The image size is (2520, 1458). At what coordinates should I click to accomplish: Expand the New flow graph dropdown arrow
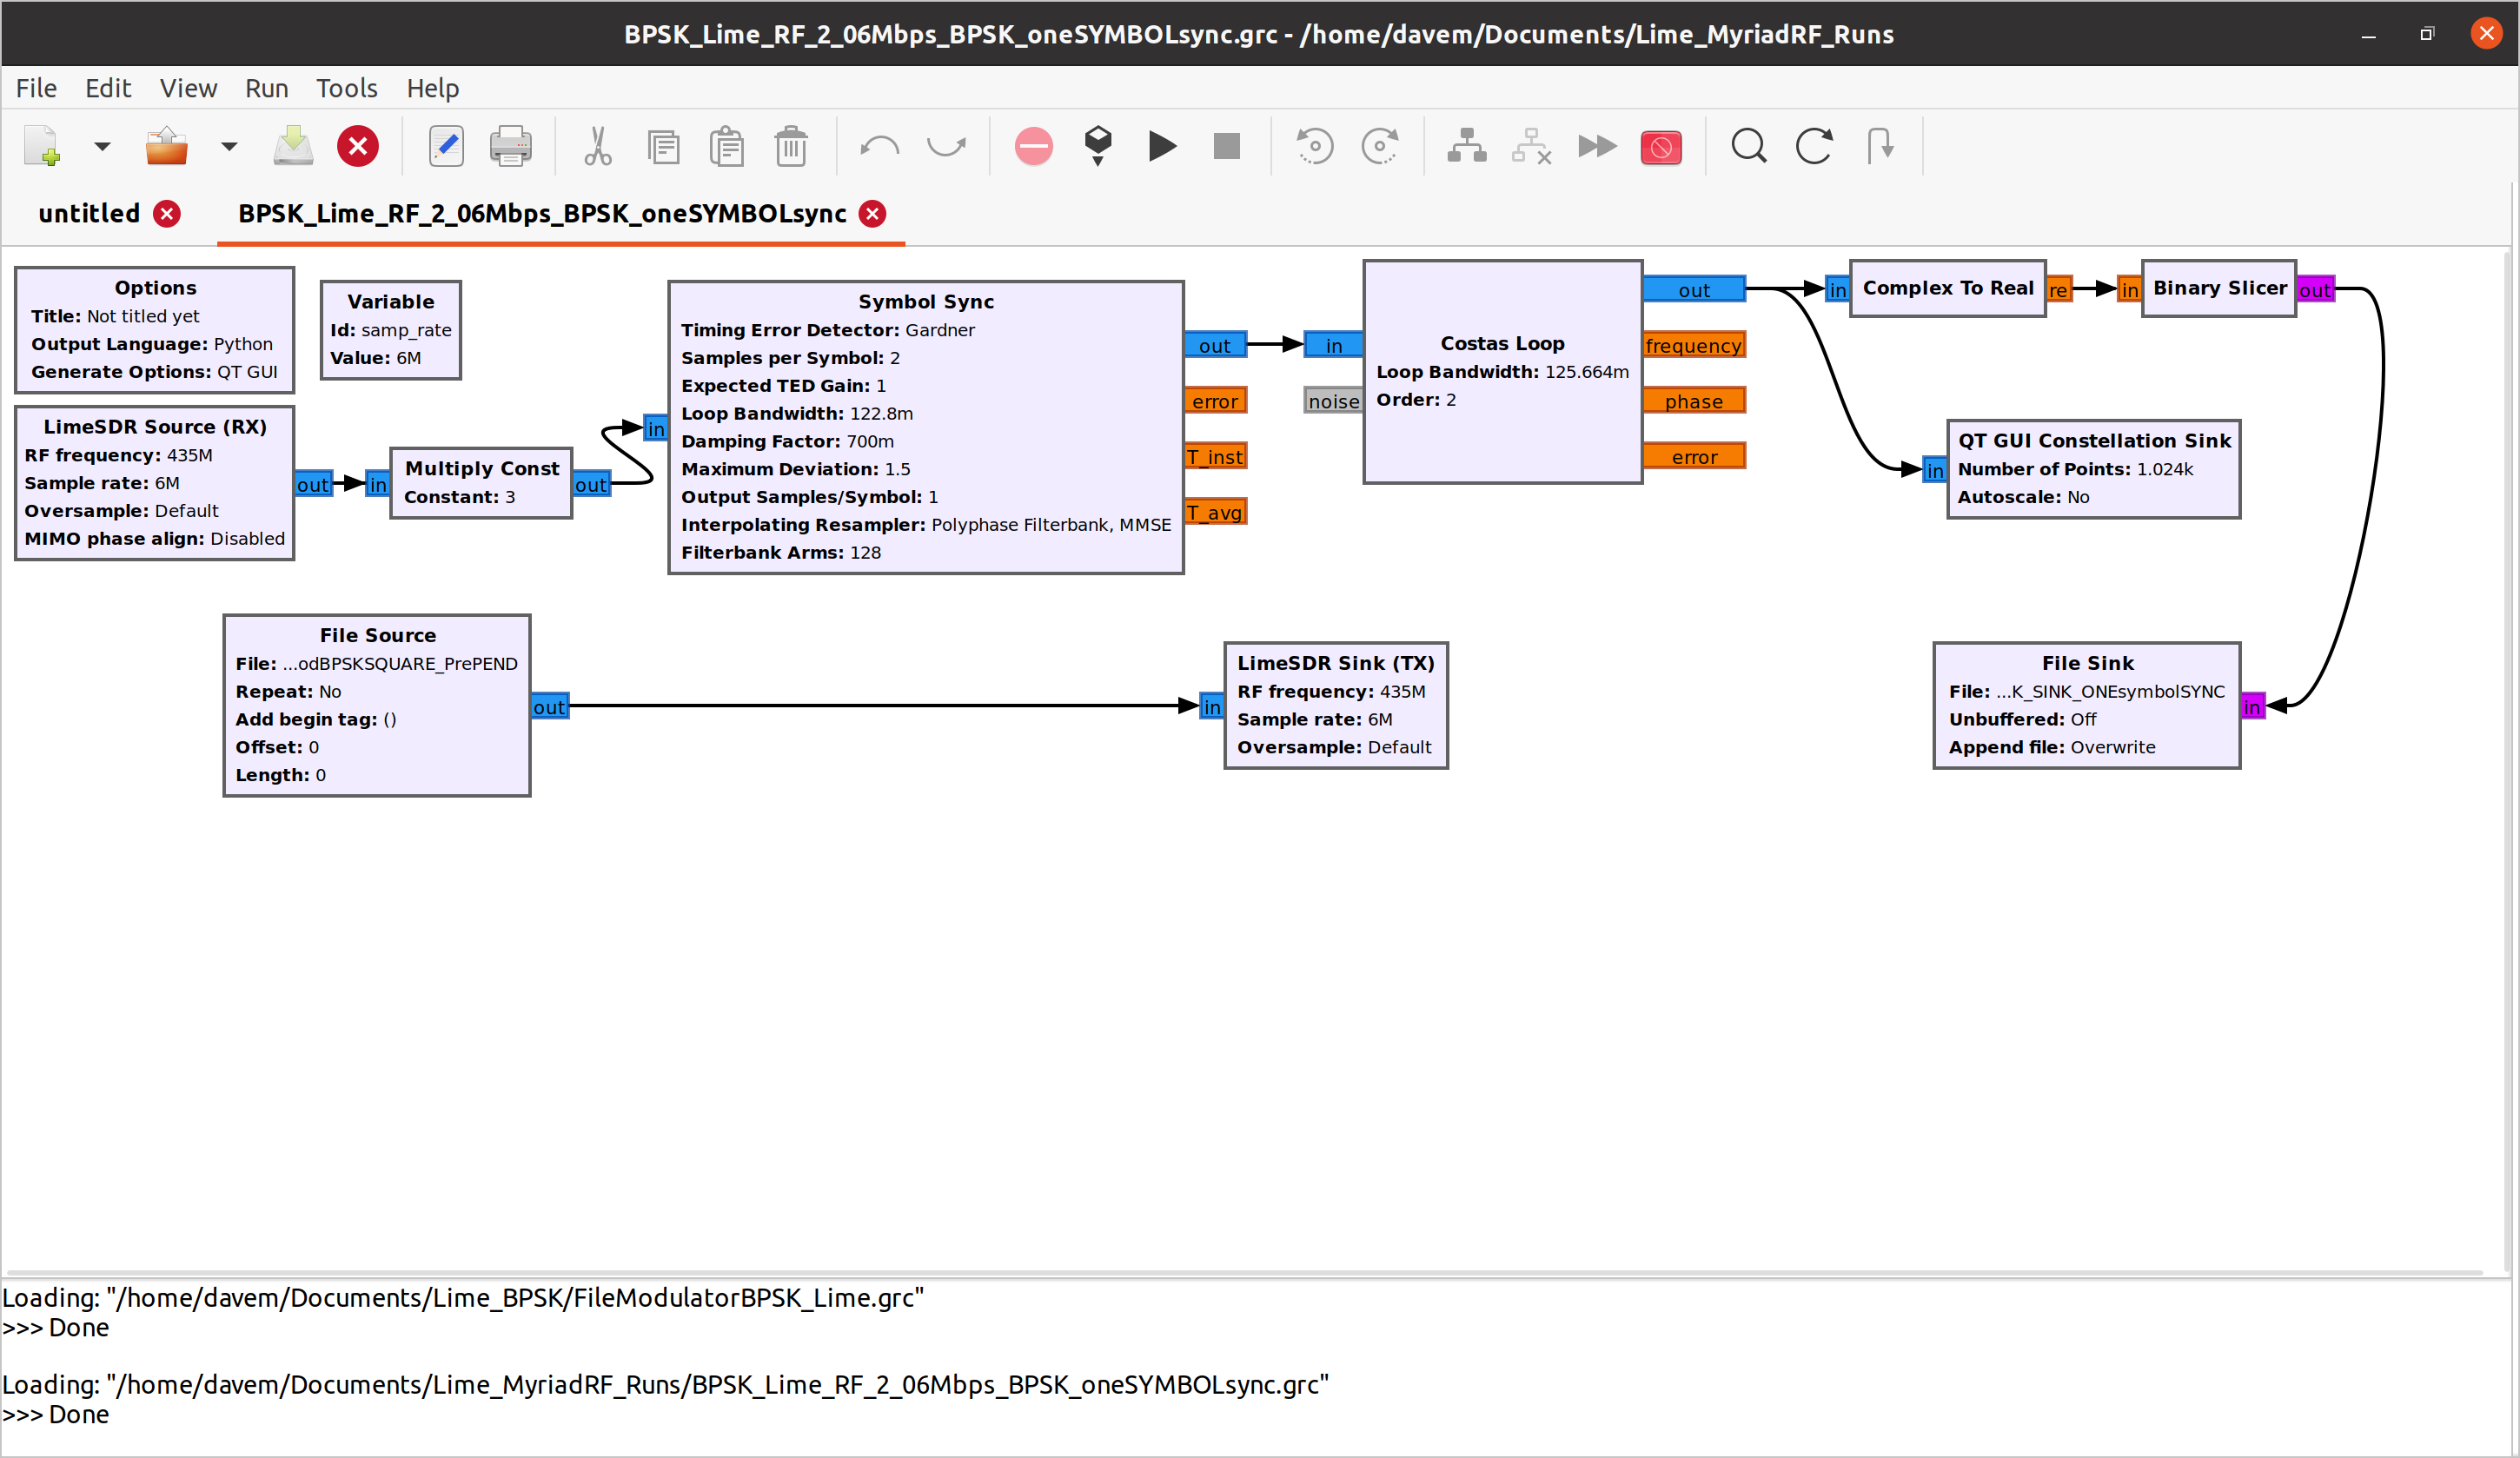pyautogui.click(x=102, y=147)
